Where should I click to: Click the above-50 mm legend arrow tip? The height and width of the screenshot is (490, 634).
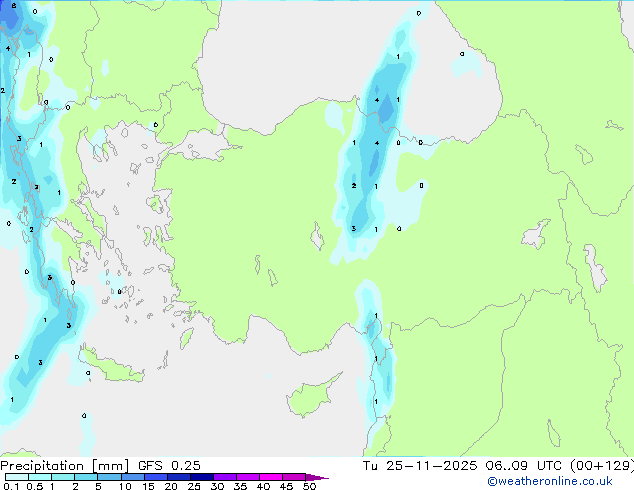tap(317, 477)
